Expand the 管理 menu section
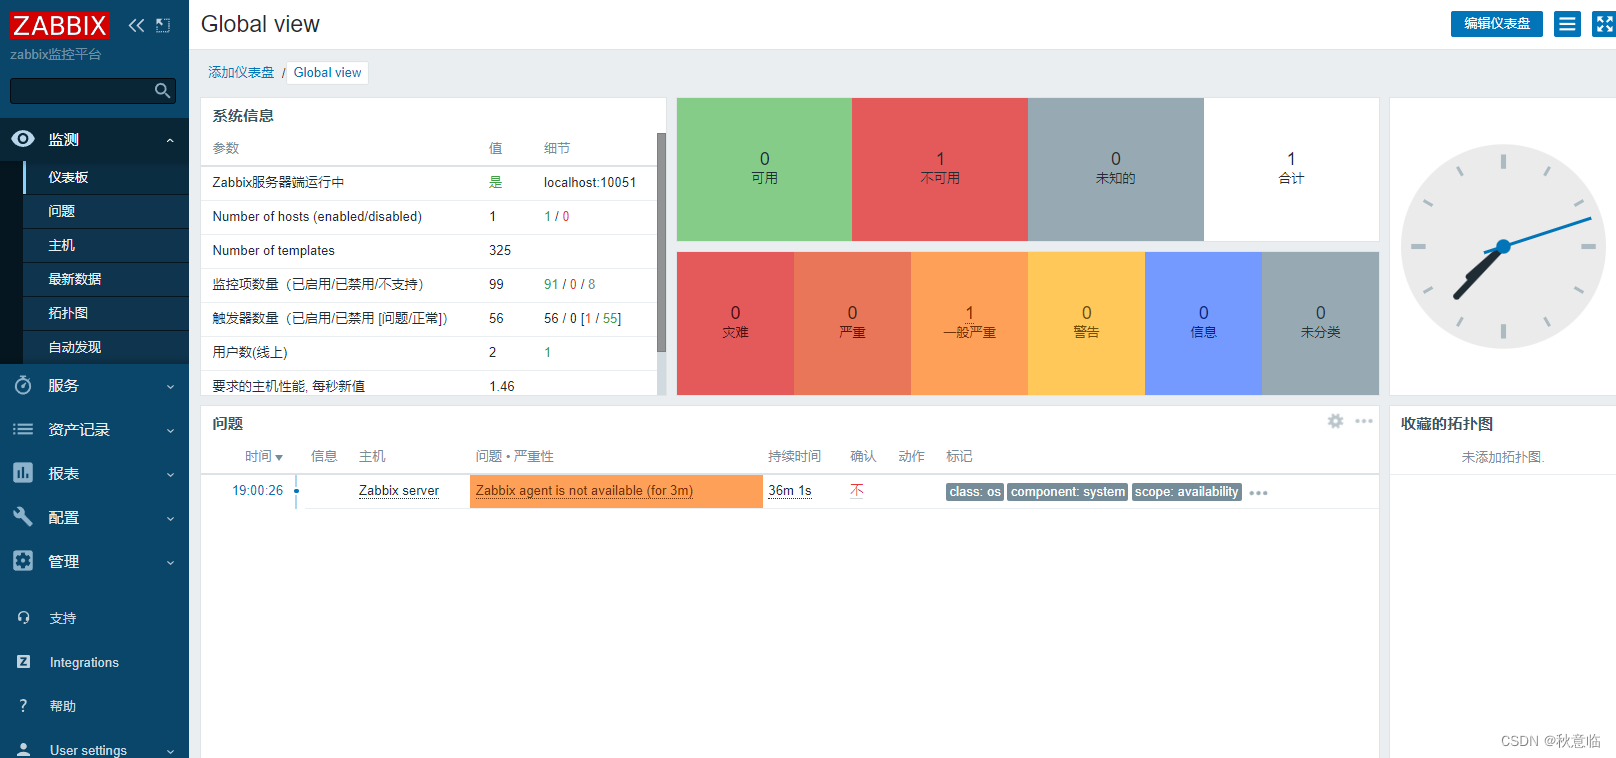The width and height of the screenshot is (1616, 758). pyautogui.click(x=170, y=562)
